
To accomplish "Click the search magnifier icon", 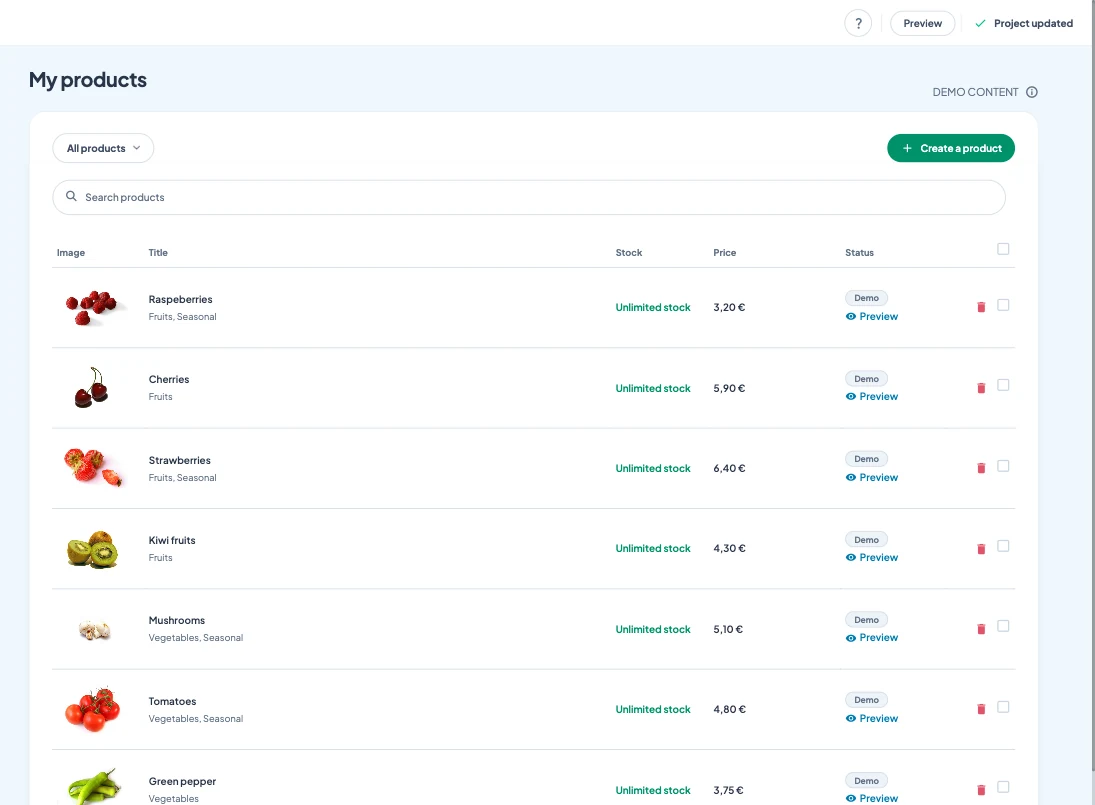I will tap(71, 196).
